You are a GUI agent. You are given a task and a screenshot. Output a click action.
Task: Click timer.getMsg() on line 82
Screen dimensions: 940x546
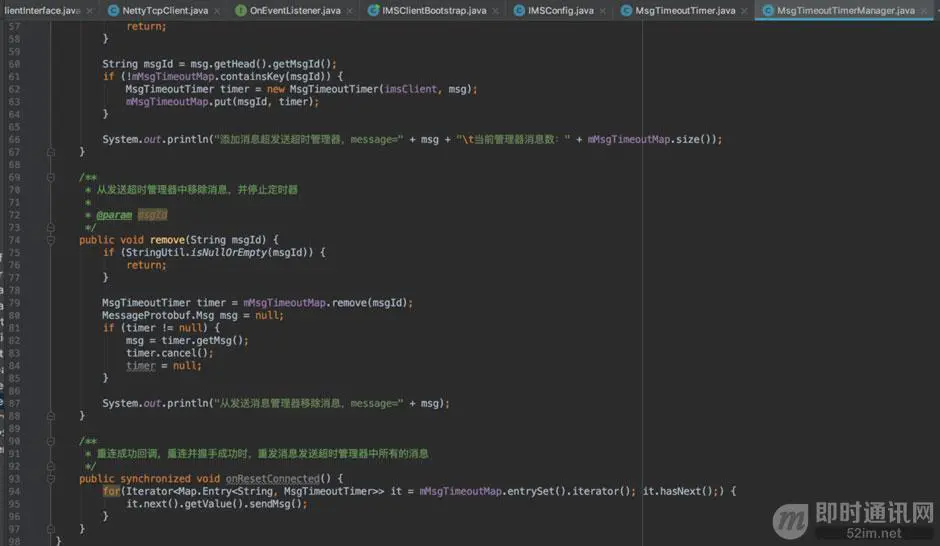(204, 340)
